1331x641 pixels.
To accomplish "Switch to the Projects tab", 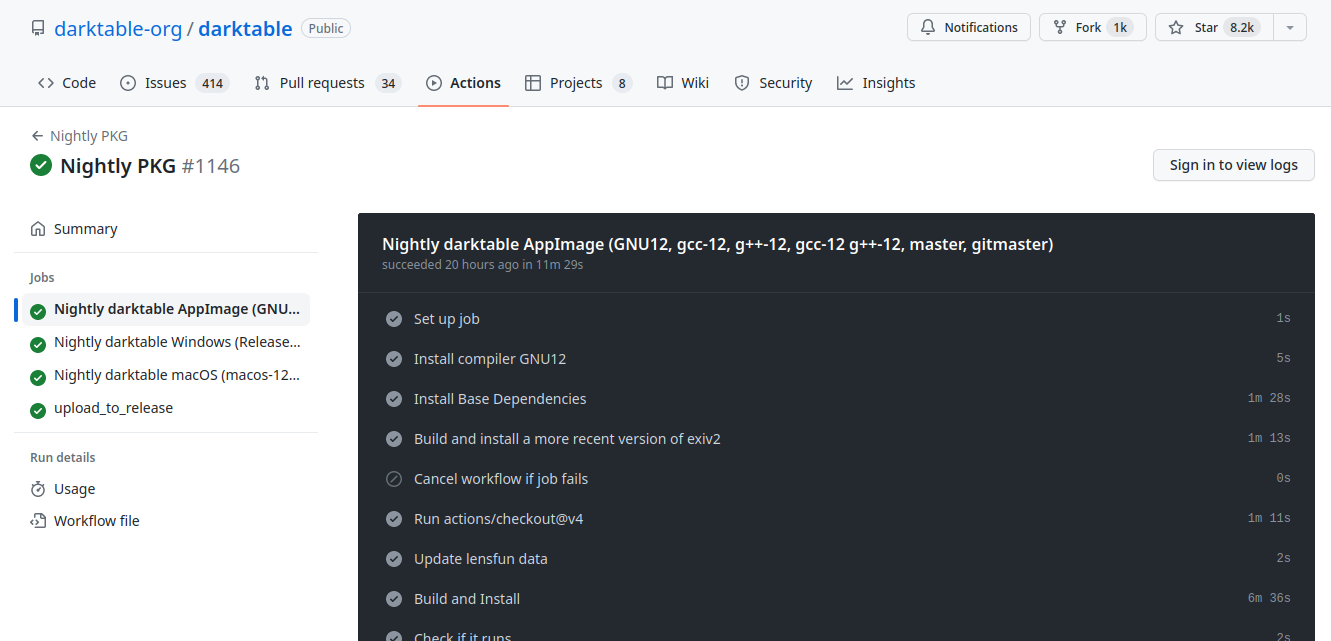I will pos(578,82).
